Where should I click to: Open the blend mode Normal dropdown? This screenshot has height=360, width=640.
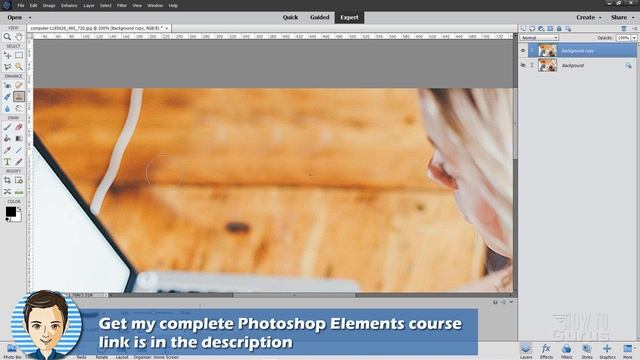click(539, 38)
